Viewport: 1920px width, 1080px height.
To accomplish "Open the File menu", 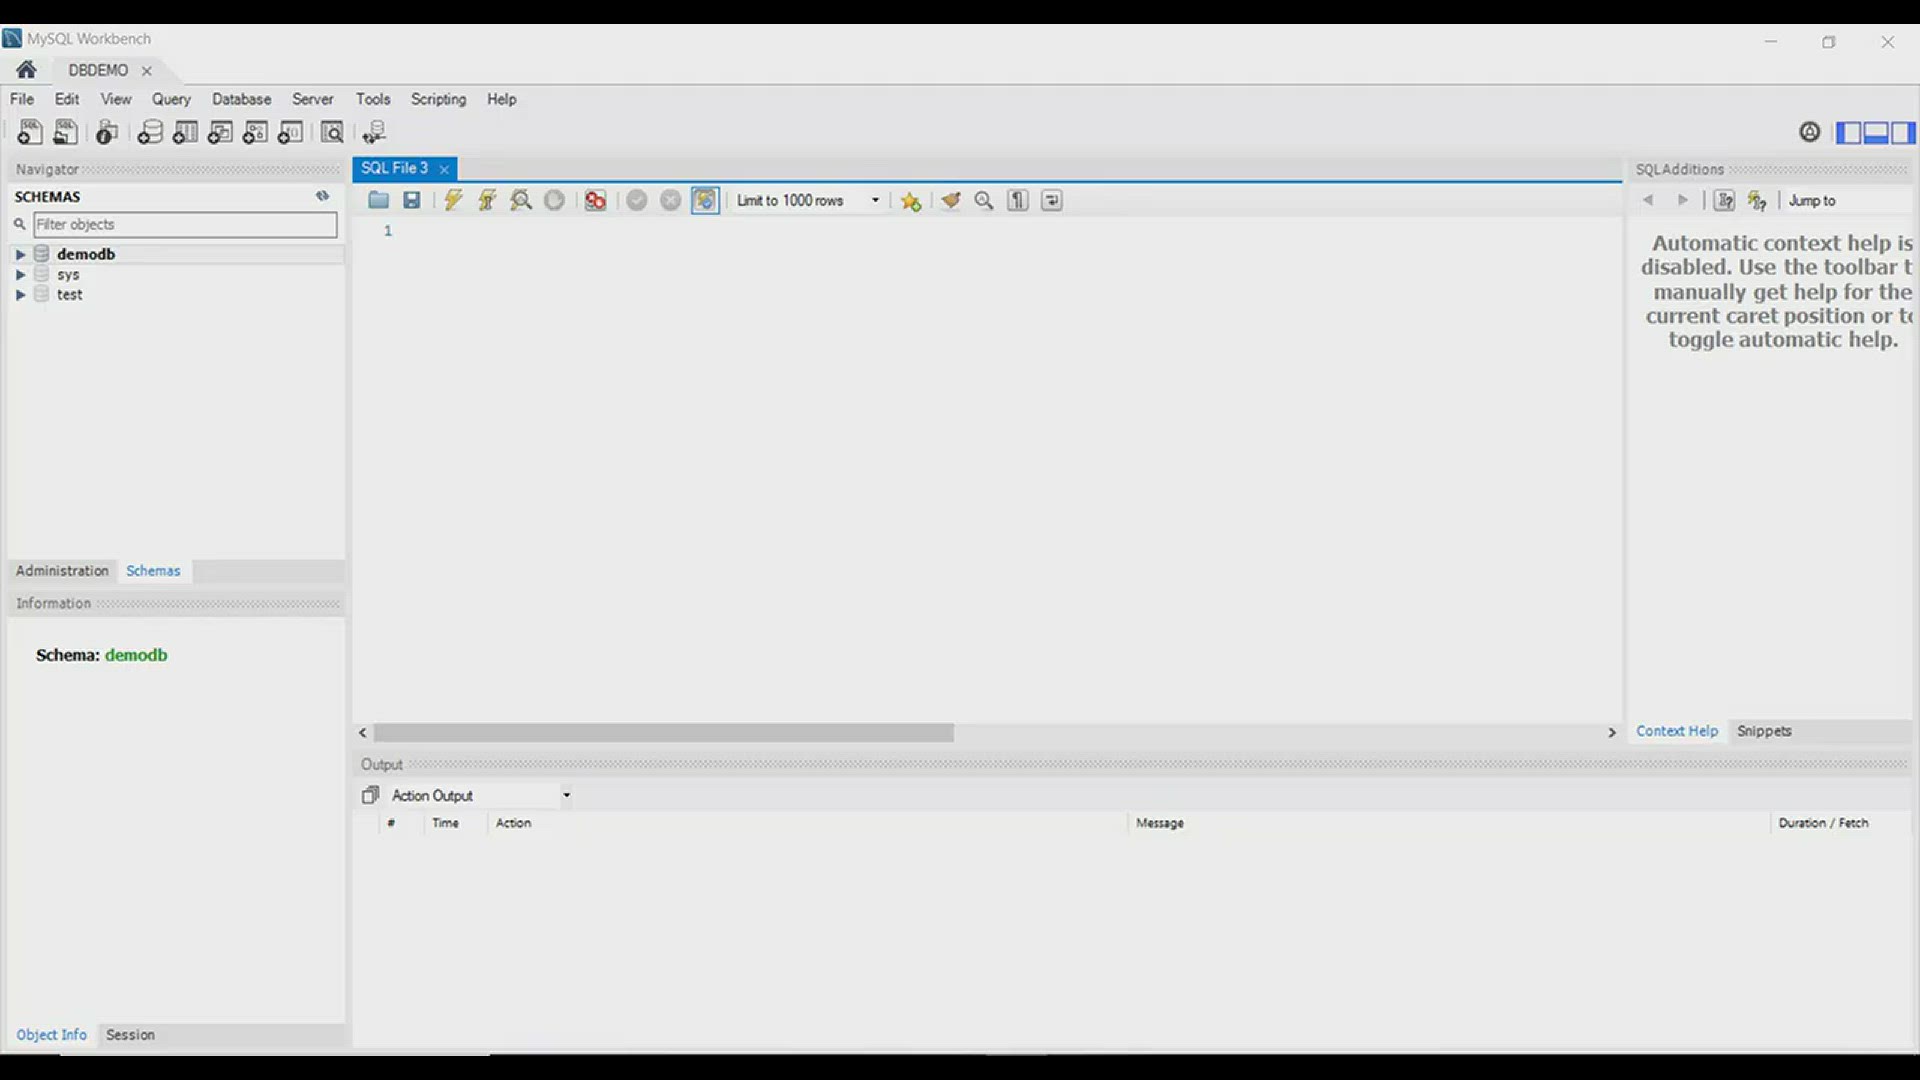I will click(22, 99).
